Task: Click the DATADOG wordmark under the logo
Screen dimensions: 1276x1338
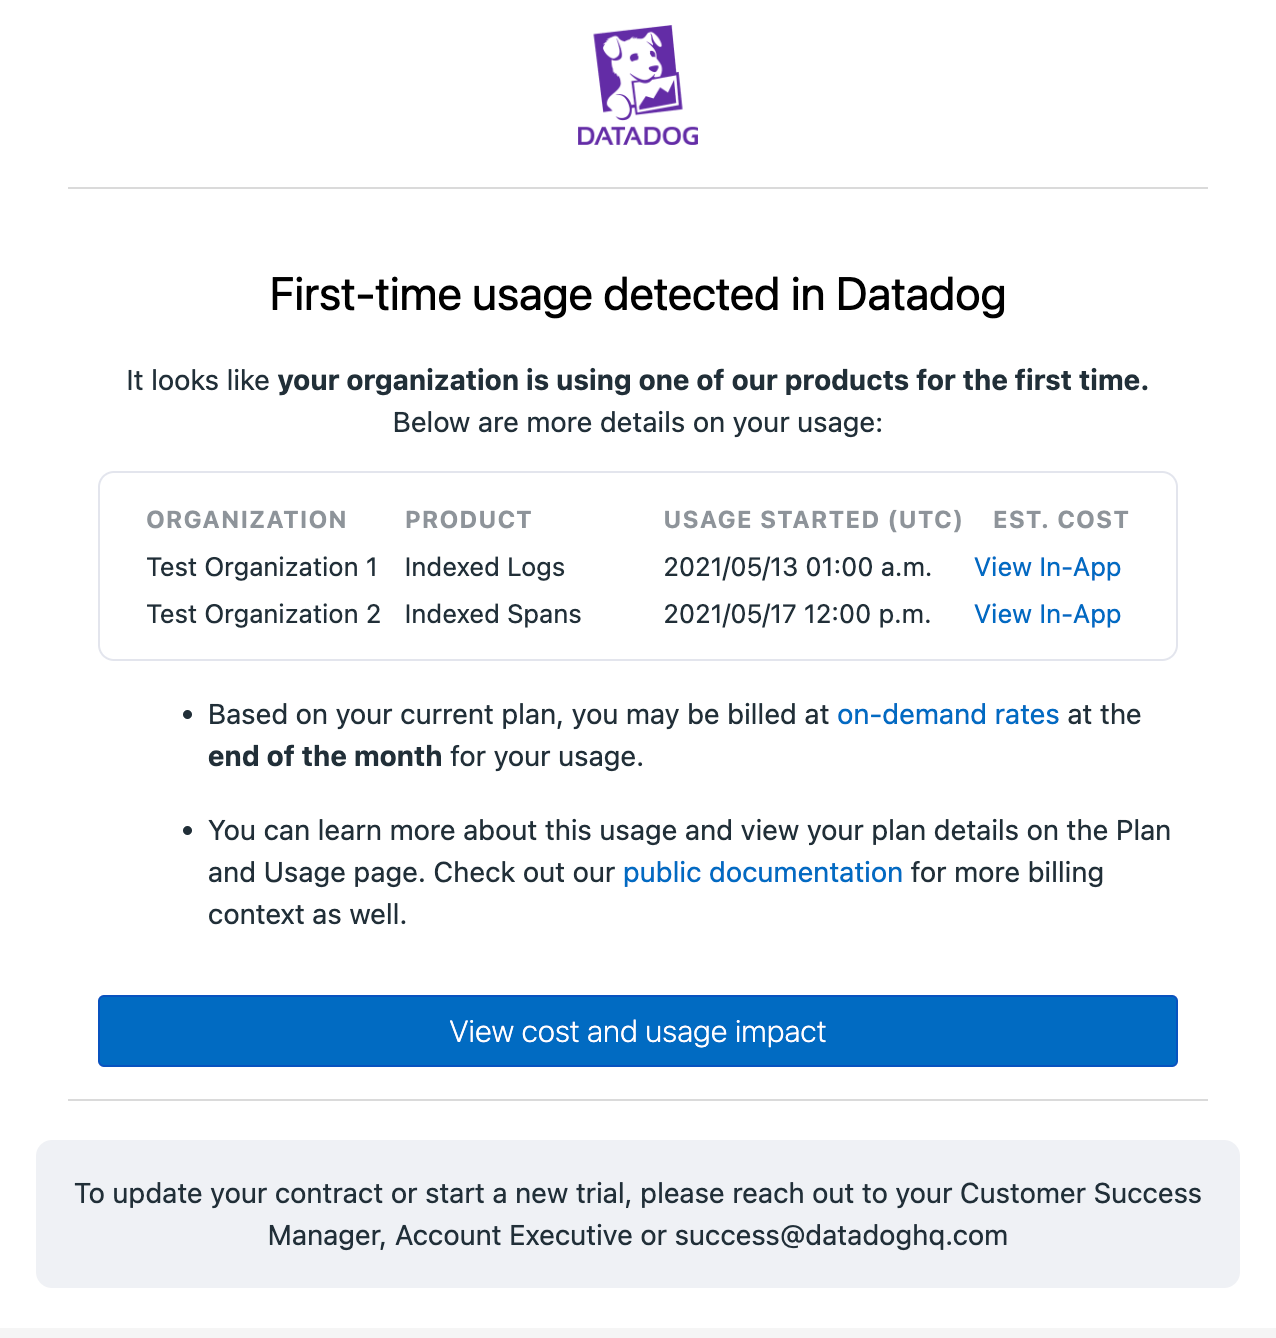Action: click(638, 136)
